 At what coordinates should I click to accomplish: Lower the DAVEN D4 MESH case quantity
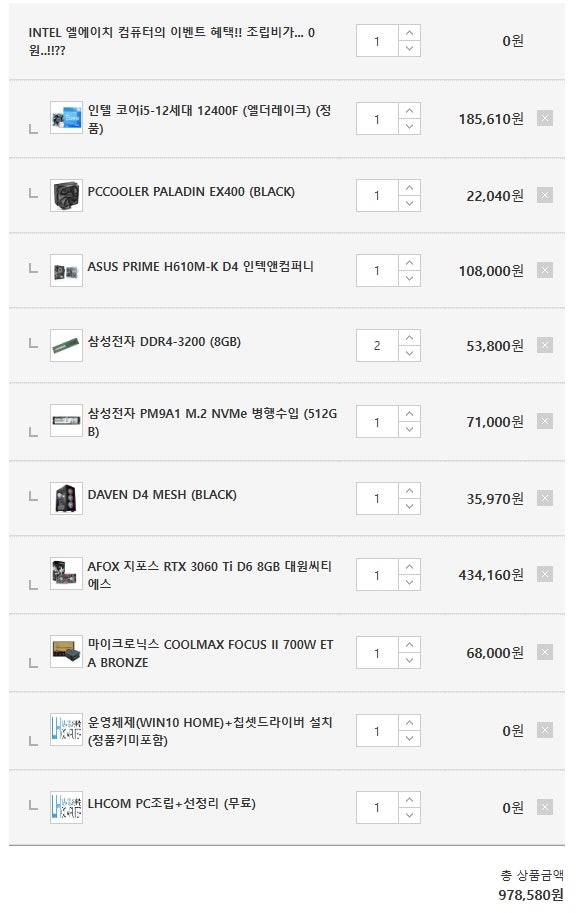(x=409, y=506)
